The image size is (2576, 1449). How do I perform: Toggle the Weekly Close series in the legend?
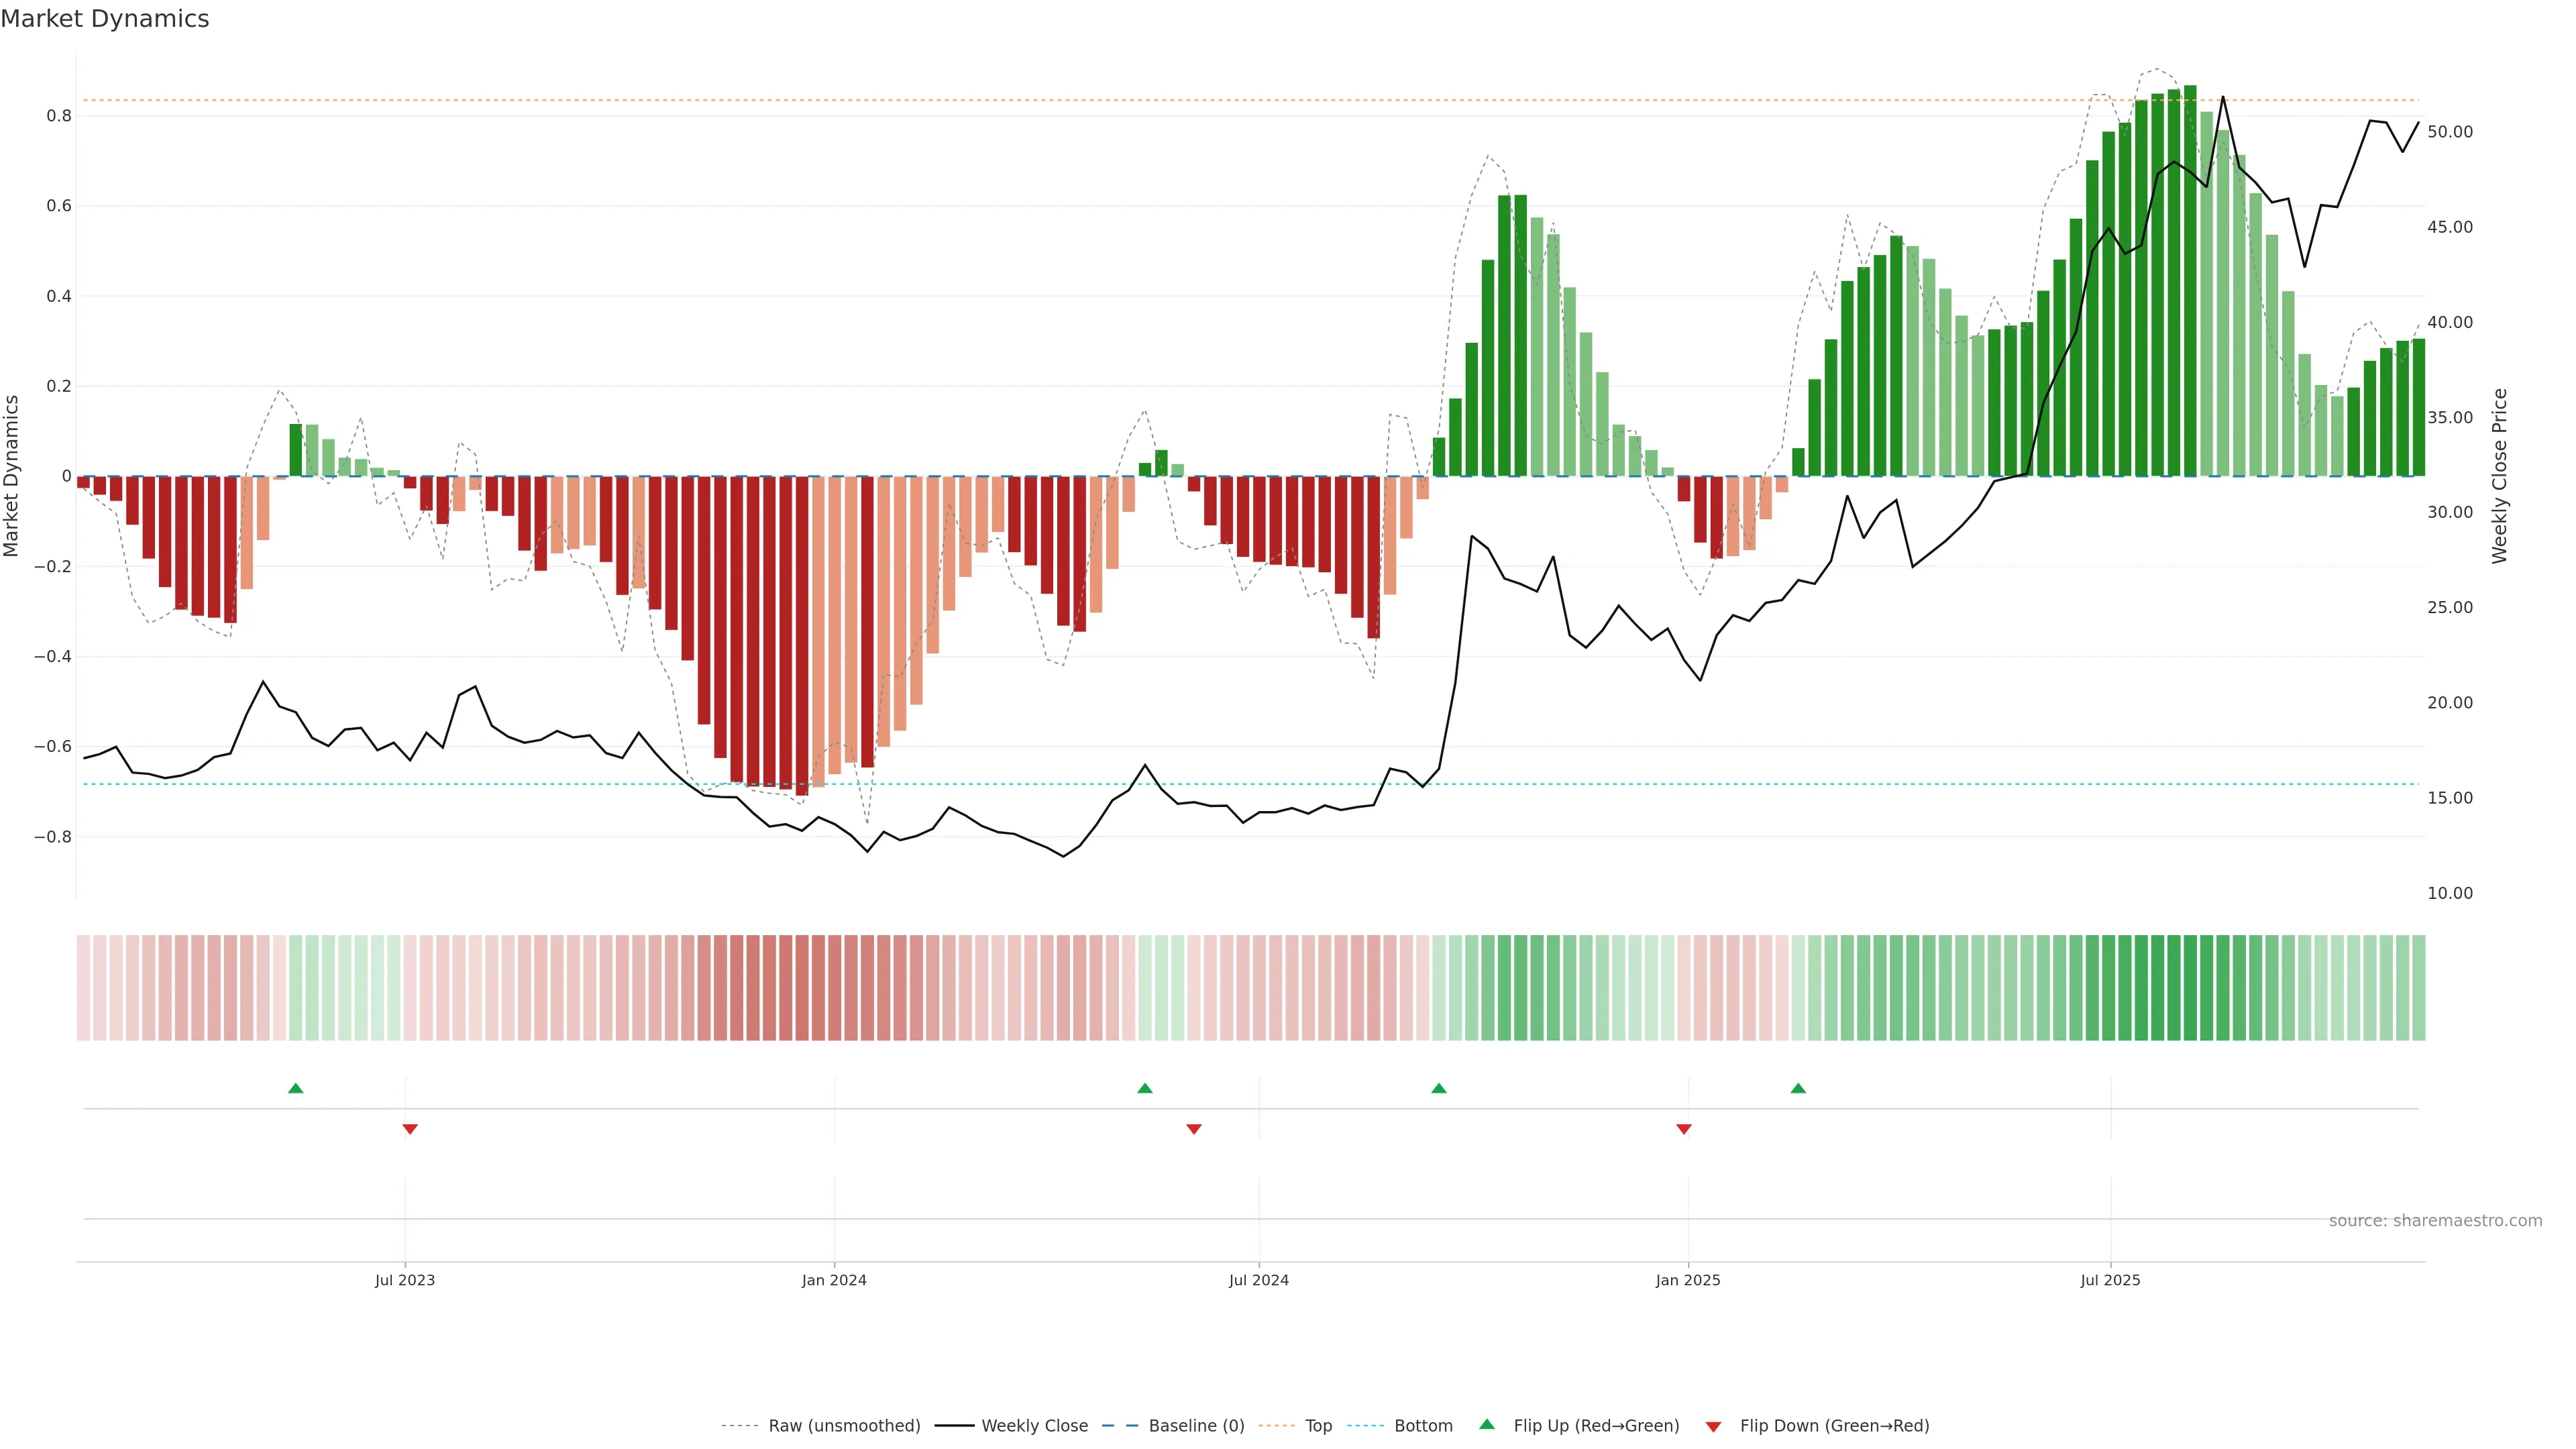click(x=1034, y=1426)
